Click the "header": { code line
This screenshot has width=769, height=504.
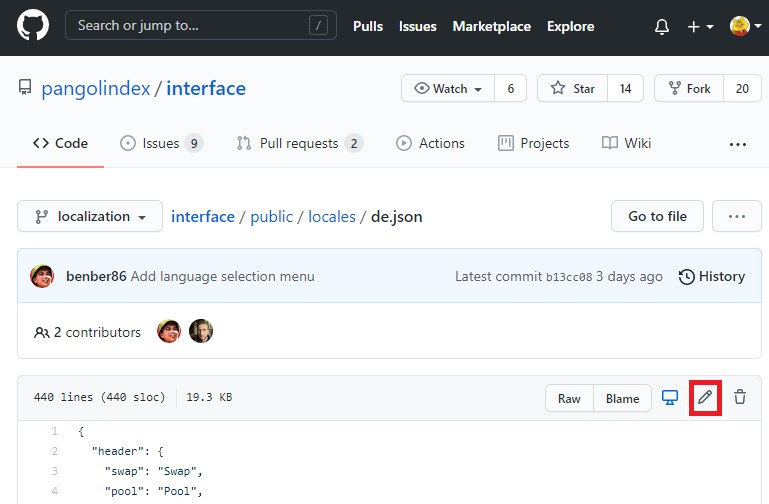[128, 451]
